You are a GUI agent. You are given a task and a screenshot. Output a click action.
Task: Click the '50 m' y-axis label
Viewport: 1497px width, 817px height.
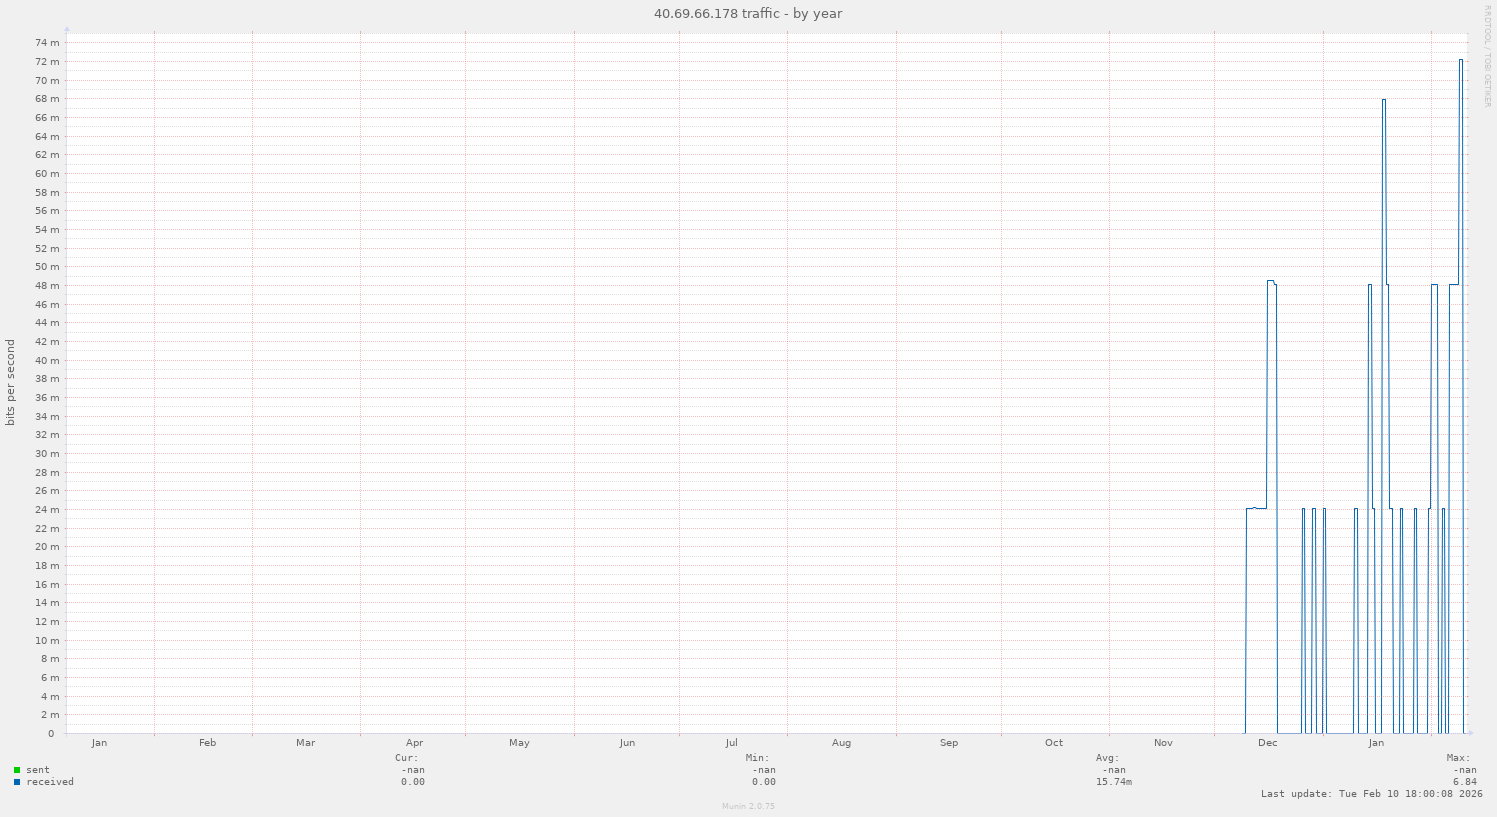coord(47,267)
